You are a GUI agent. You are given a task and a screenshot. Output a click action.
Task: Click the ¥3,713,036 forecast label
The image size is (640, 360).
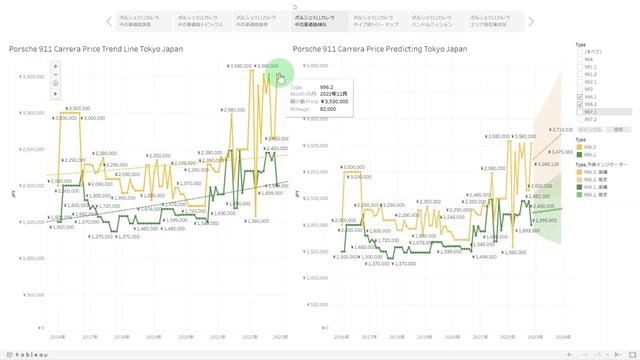562,130
